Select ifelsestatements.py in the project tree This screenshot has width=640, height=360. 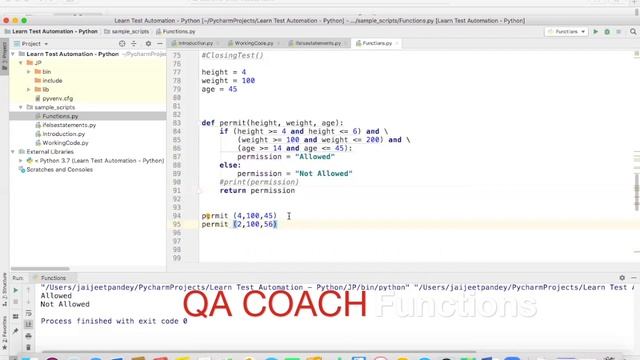(x=65, y=125)
